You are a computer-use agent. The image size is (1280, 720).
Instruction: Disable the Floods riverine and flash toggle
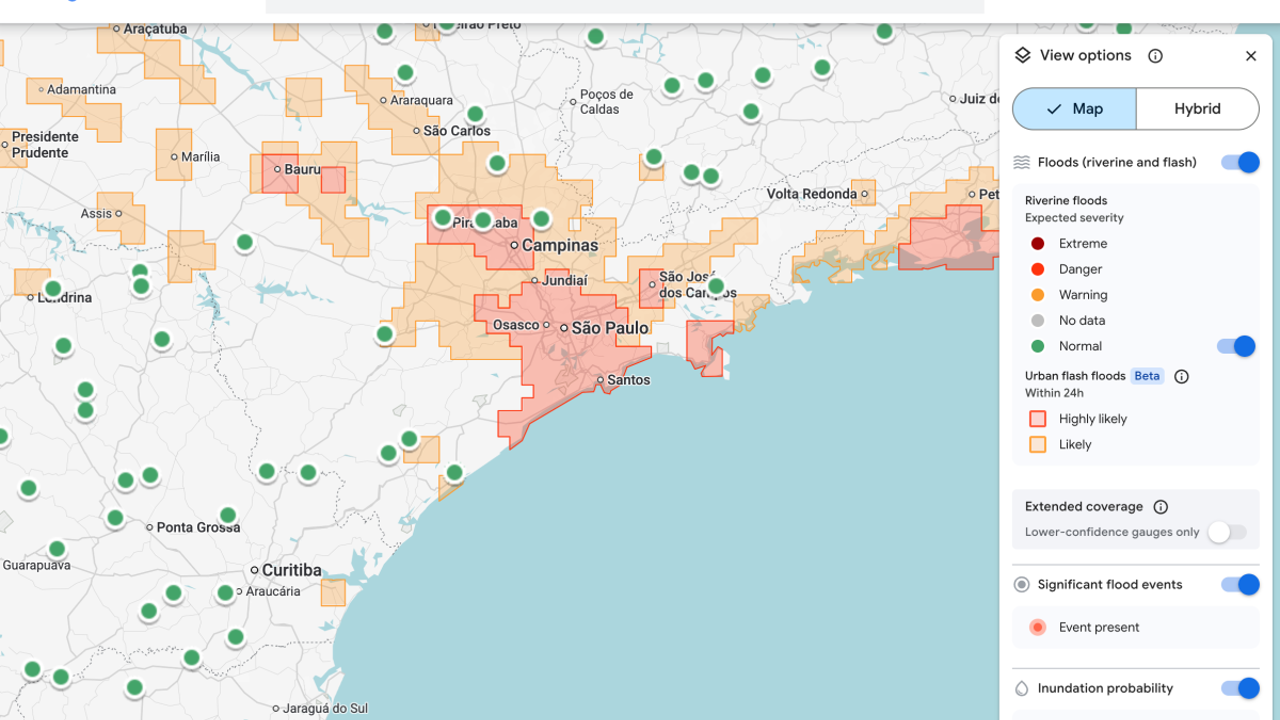(1239, 162)
